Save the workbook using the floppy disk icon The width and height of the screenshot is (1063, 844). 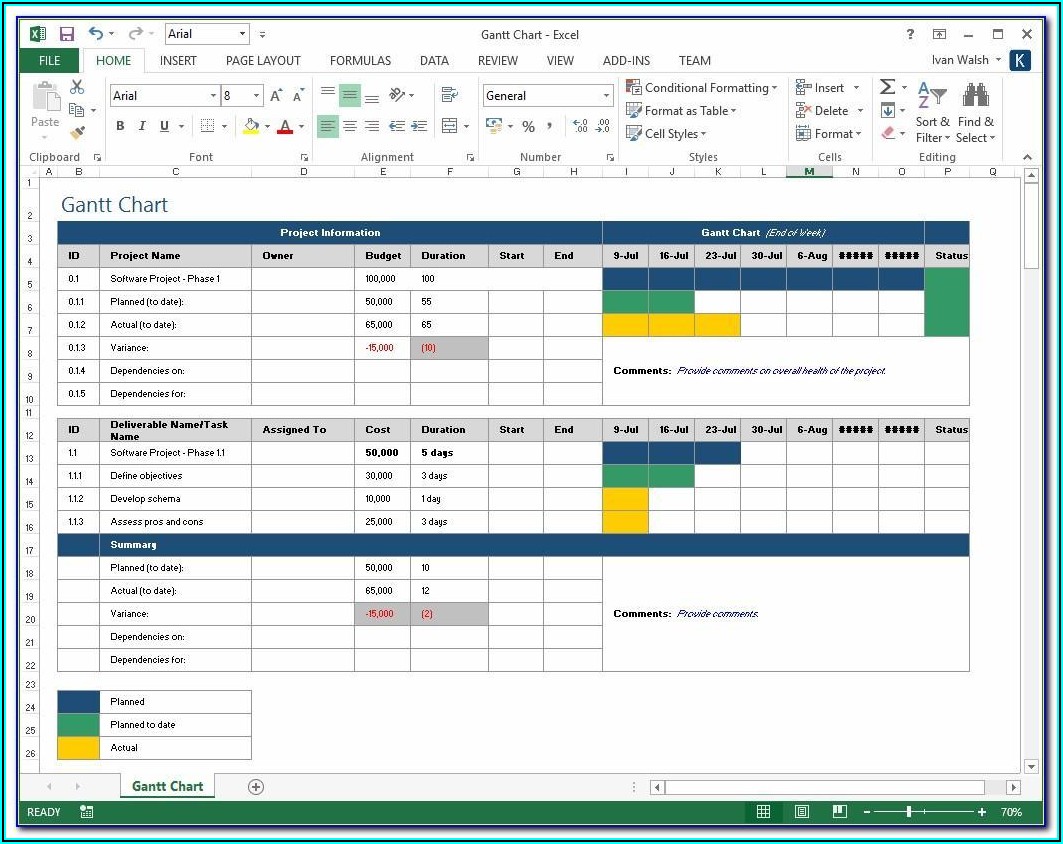67,34
